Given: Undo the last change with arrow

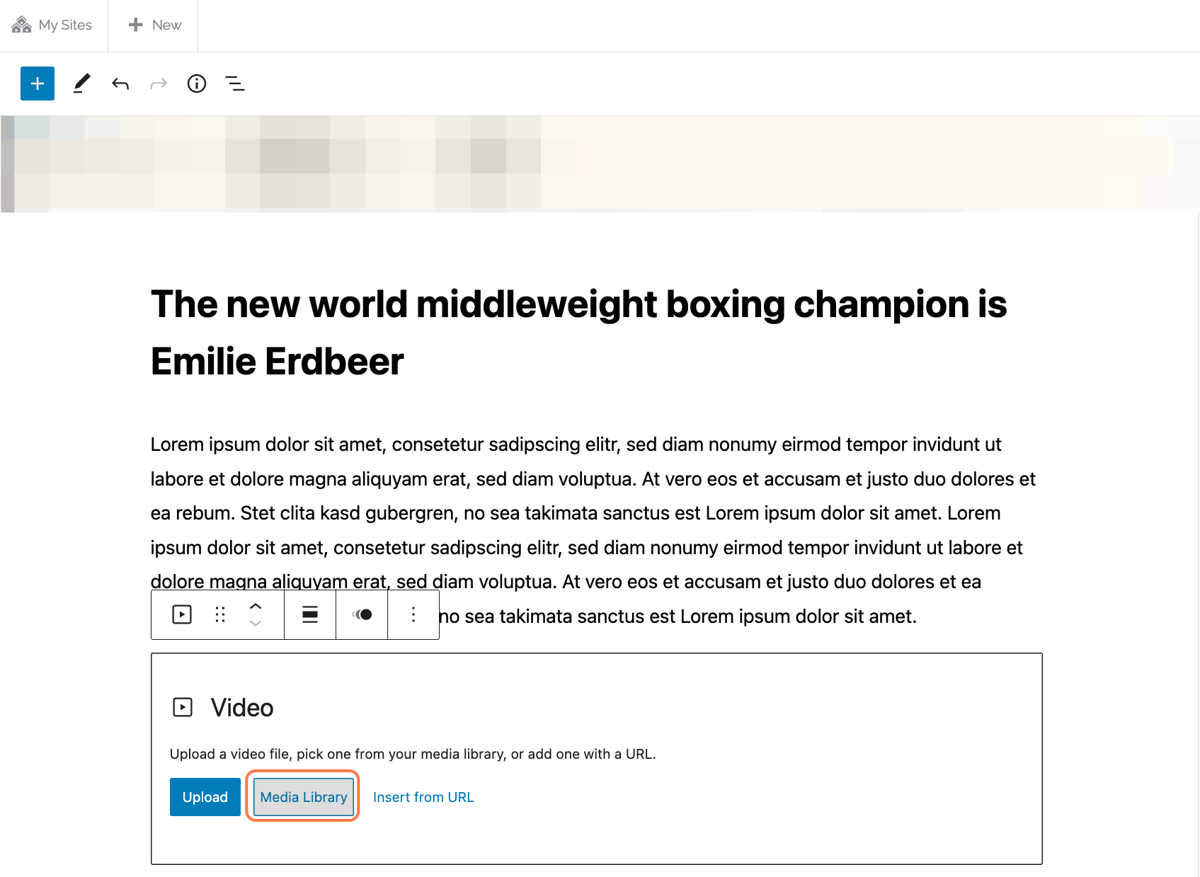Looking at the screenshot, I should [x=120, y=84].
